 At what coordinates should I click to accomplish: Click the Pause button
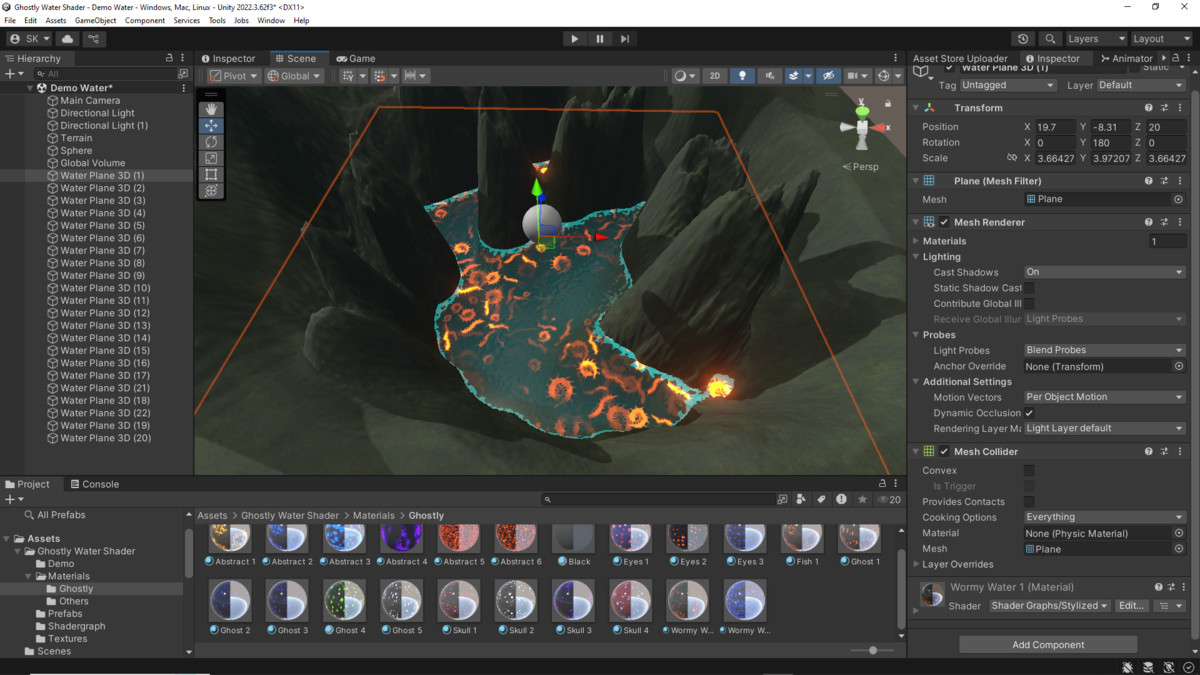(599, 39)
